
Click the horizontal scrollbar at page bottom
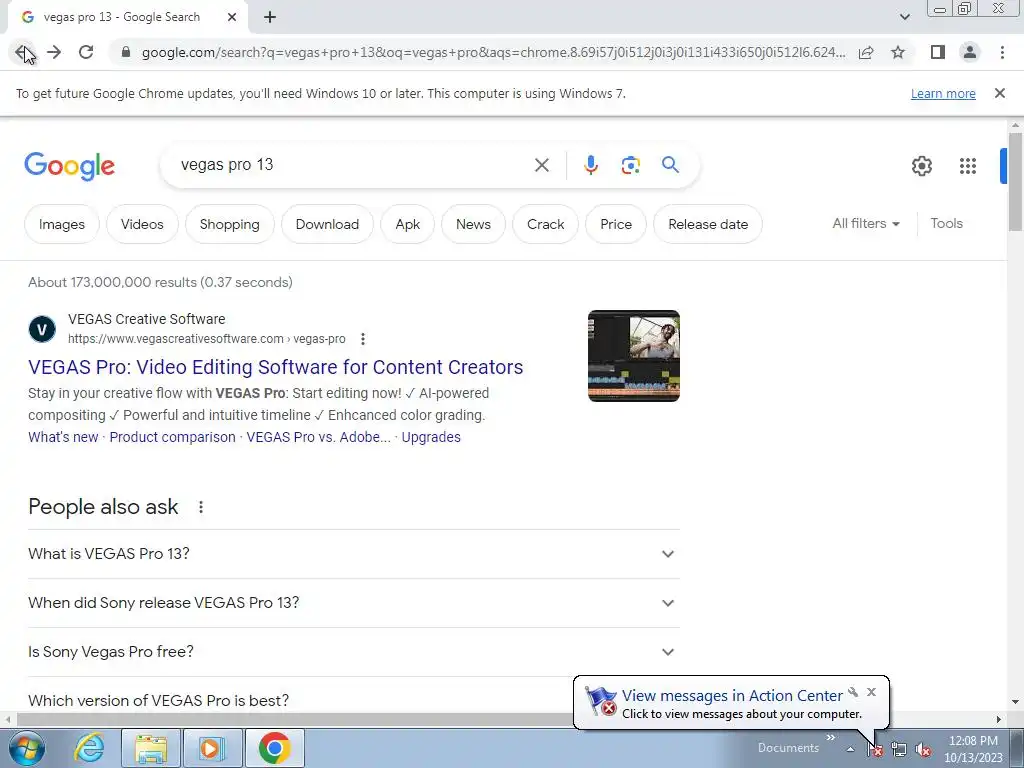(x=294, y=719)
